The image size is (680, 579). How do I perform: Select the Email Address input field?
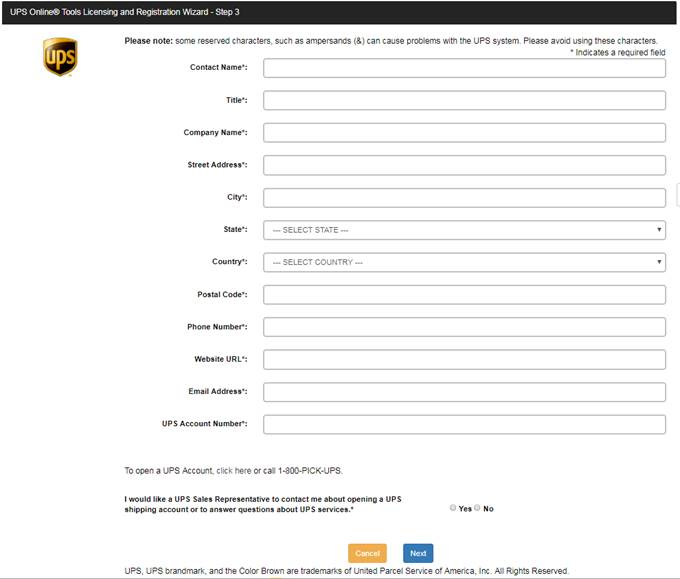[464, 392]
